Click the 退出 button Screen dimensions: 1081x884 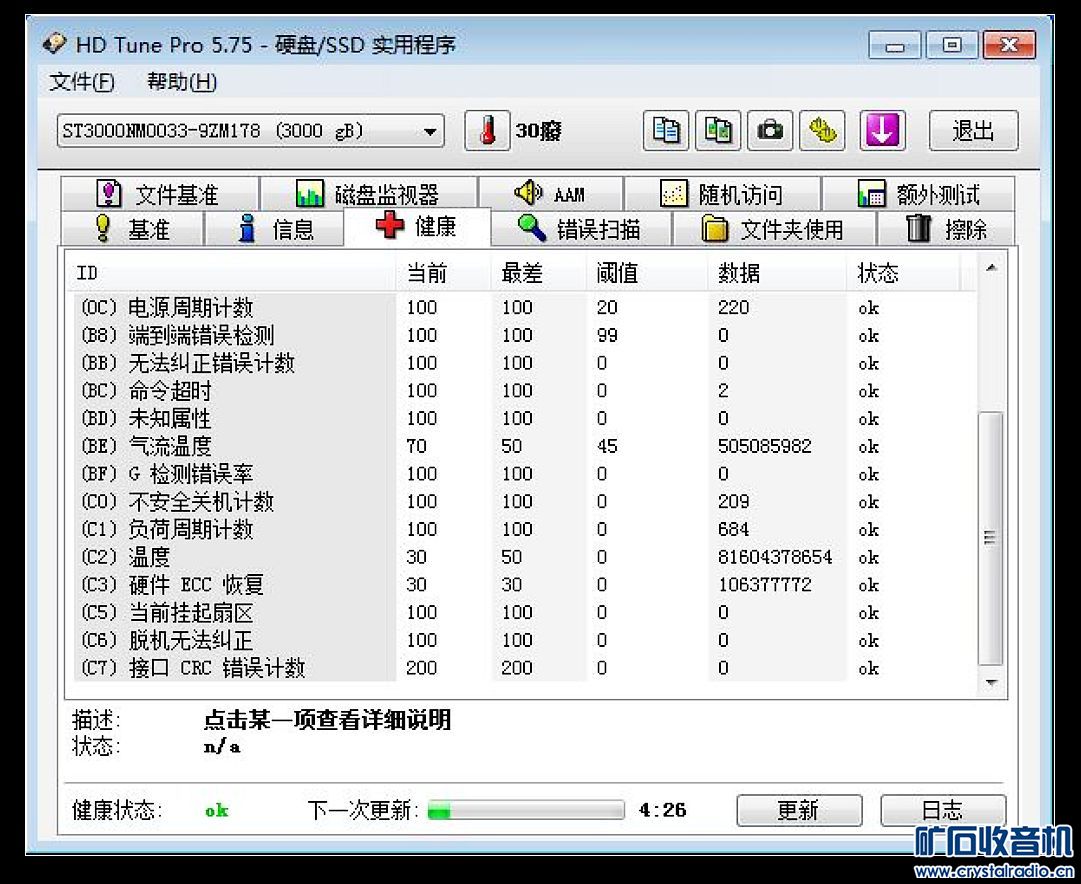click(973, 130)
